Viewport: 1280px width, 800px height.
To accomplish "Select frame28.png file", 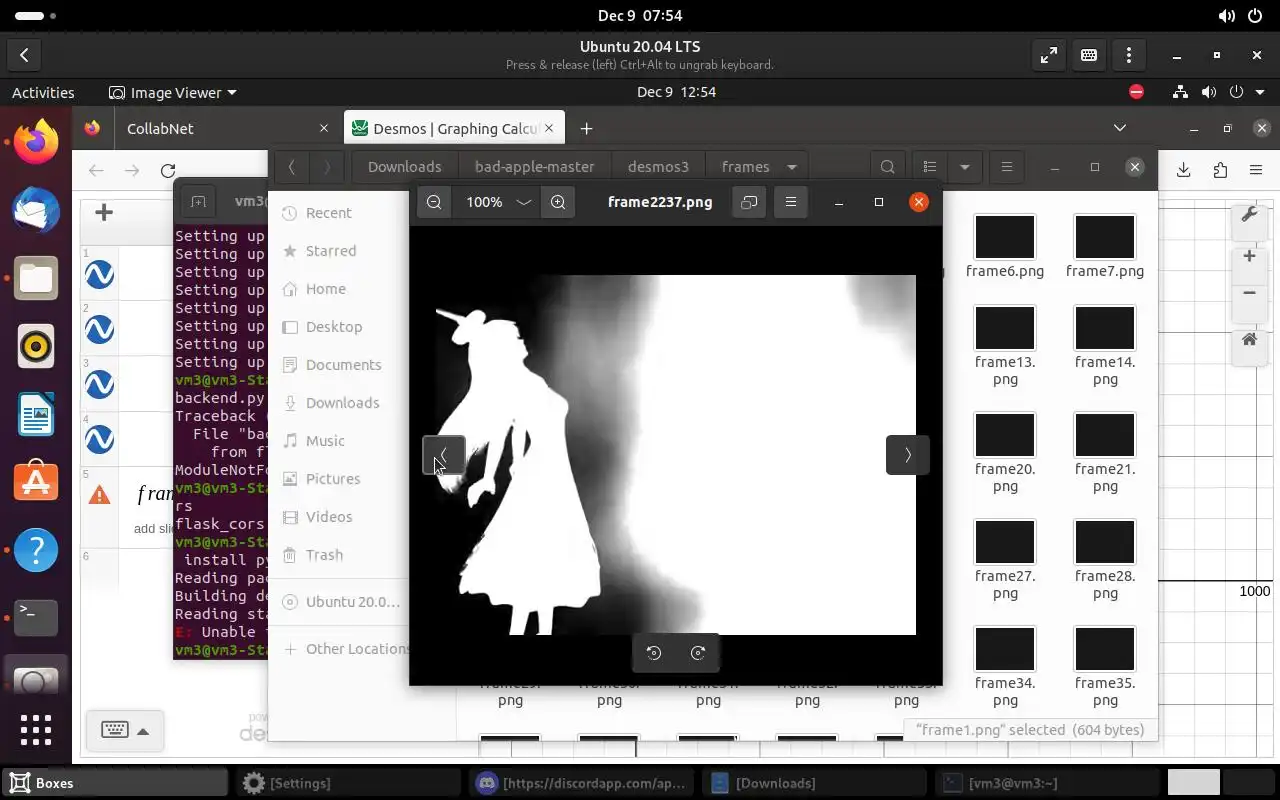I will [x=1104, y=559].
